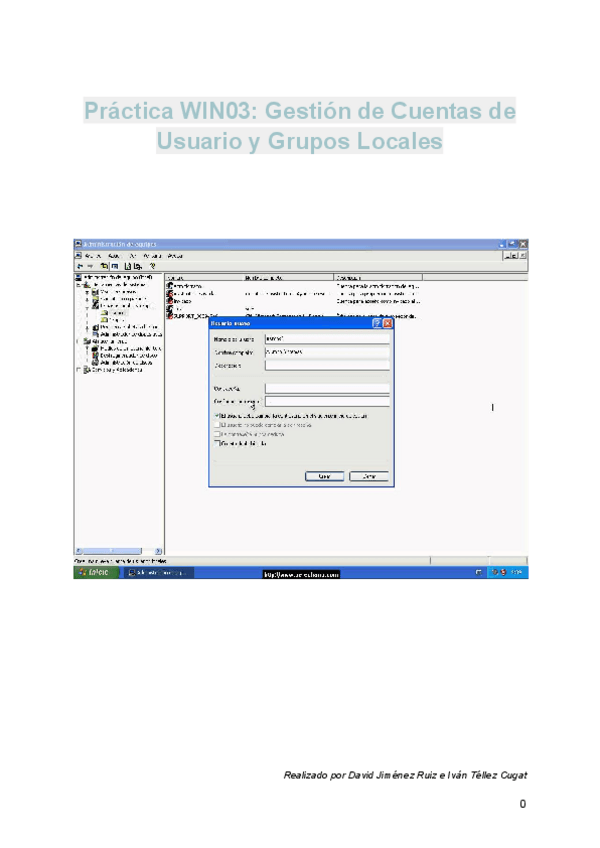
Task: Click the Inicio start button
Action: (x=96, y=572)
